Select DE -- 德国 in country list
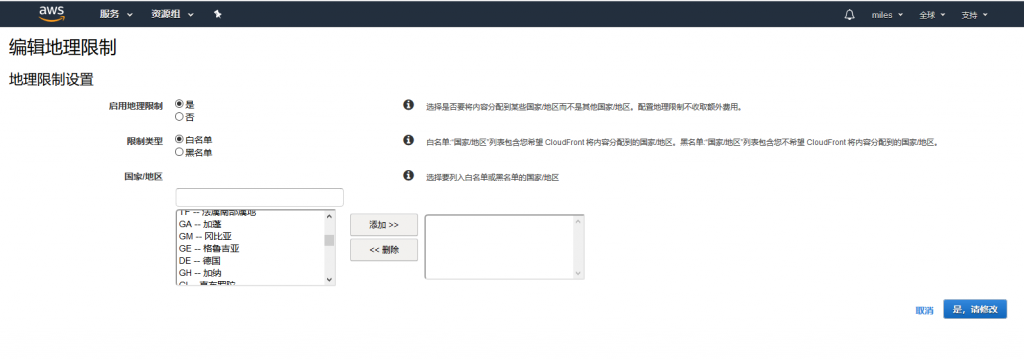The height and width of the screenshot is (360, 1024). tap(249, 260)
